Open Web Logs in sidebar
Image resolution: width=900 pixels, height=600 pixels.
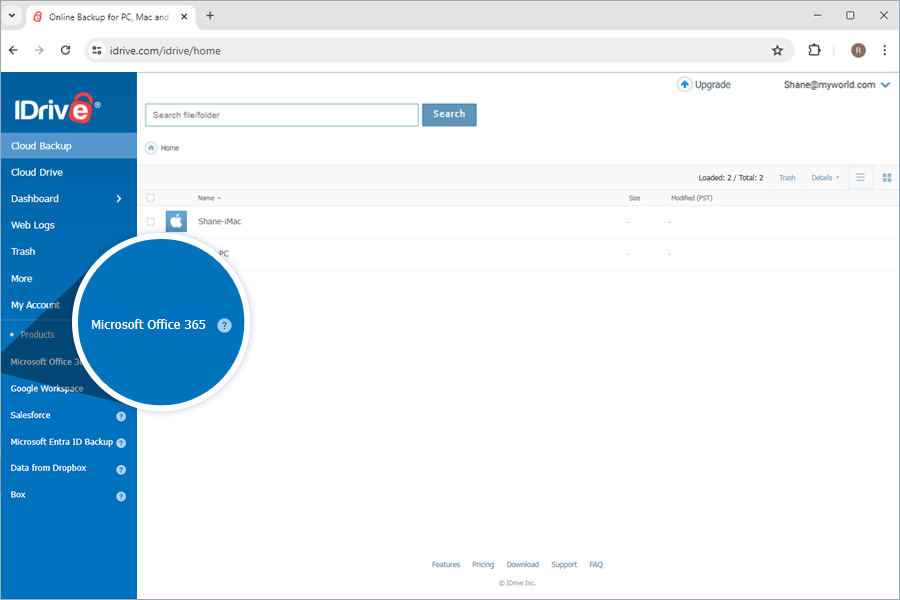tap(33, 225)
